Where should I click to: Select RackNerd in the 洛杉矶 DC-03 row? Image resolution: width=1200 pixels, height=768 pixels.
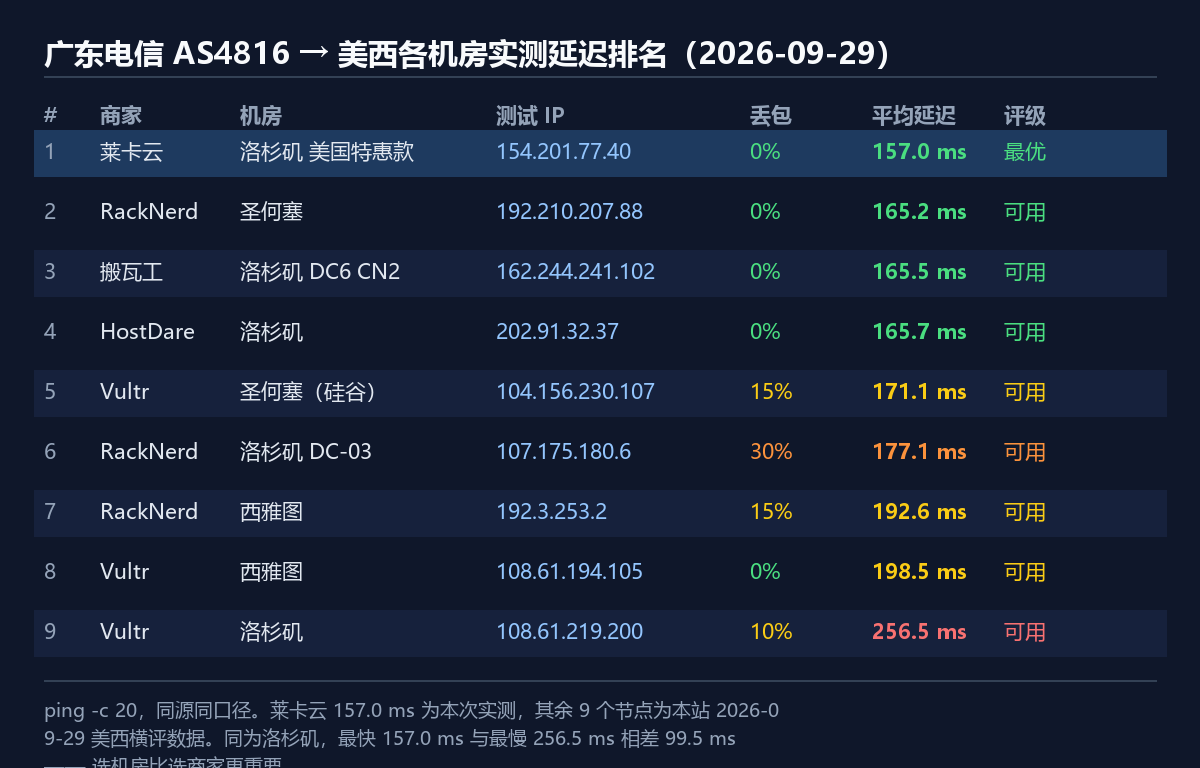[x=149, y=452]
